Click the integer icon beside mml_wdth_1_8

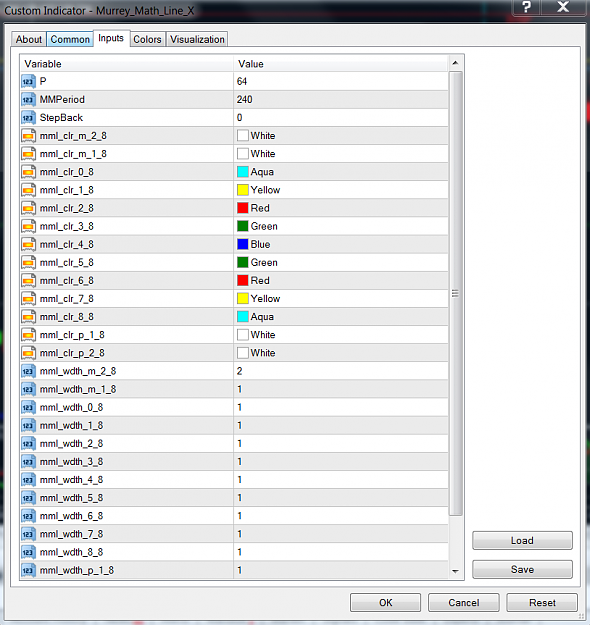click(x=28, y=426)
